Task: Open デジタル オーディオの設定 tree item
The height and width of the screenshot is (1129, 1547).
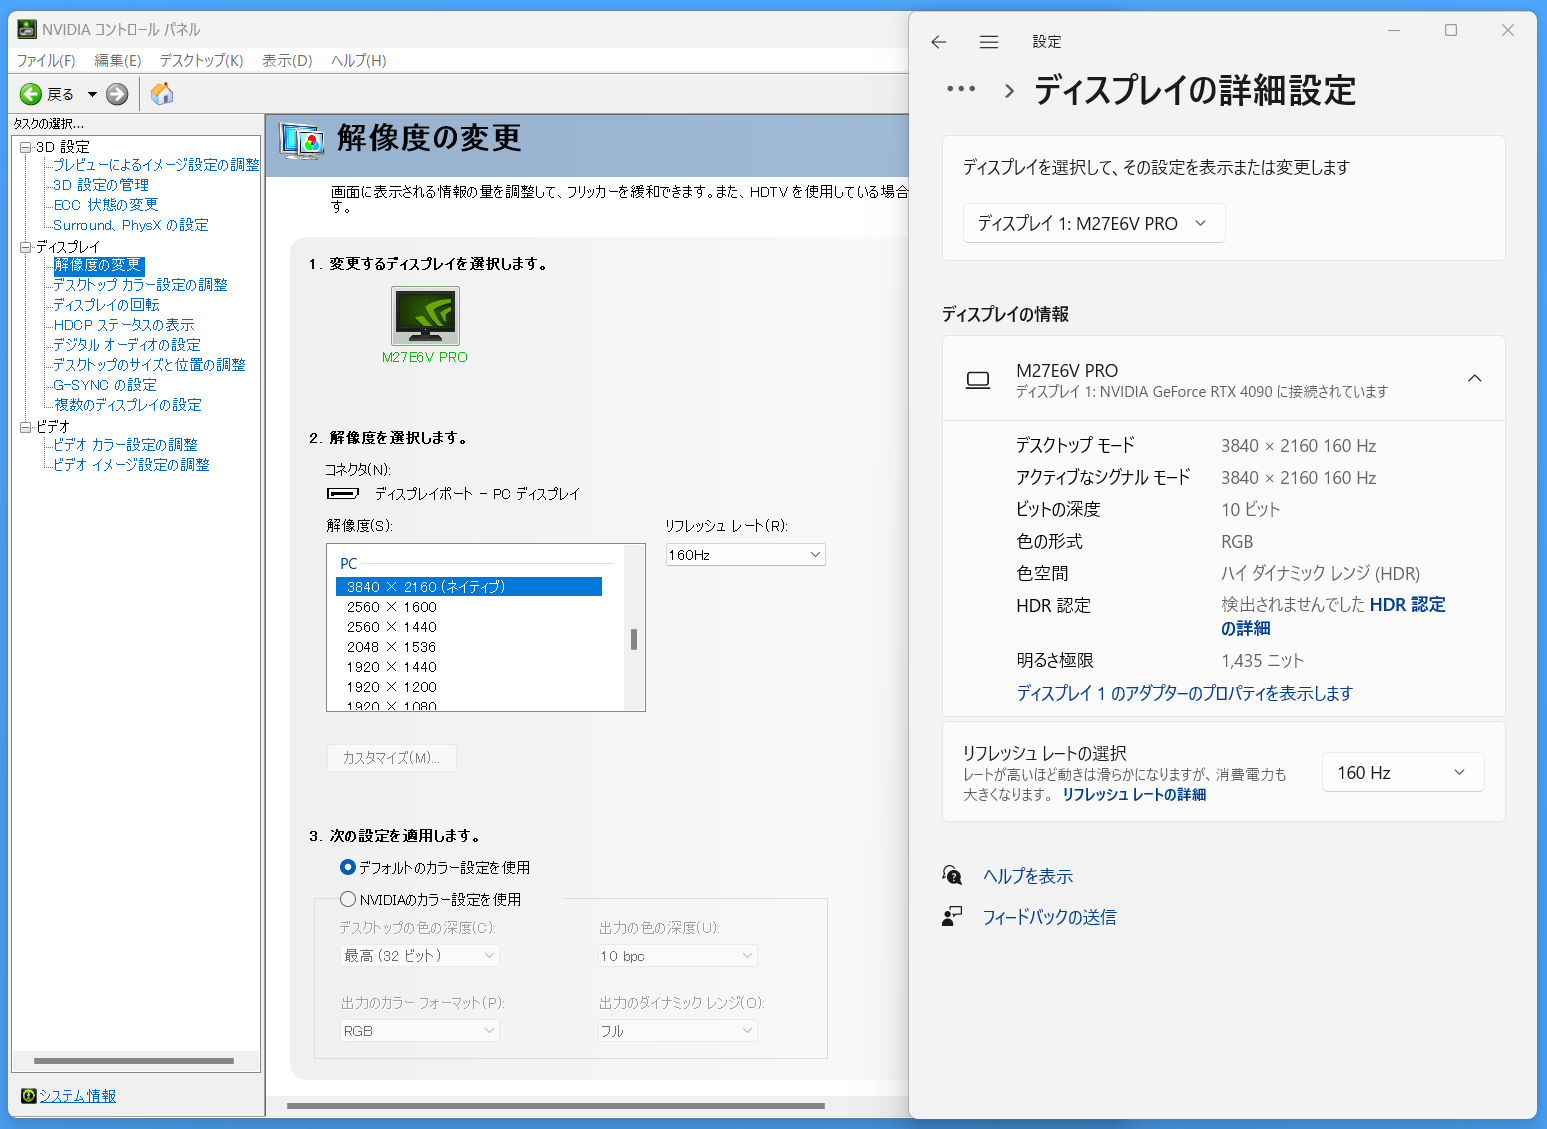Action: (127, 345)
